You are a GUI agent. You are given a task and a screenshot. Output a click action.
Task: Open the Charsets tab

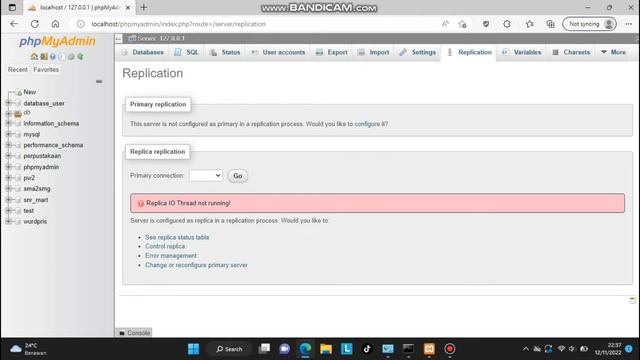point(571,52)
